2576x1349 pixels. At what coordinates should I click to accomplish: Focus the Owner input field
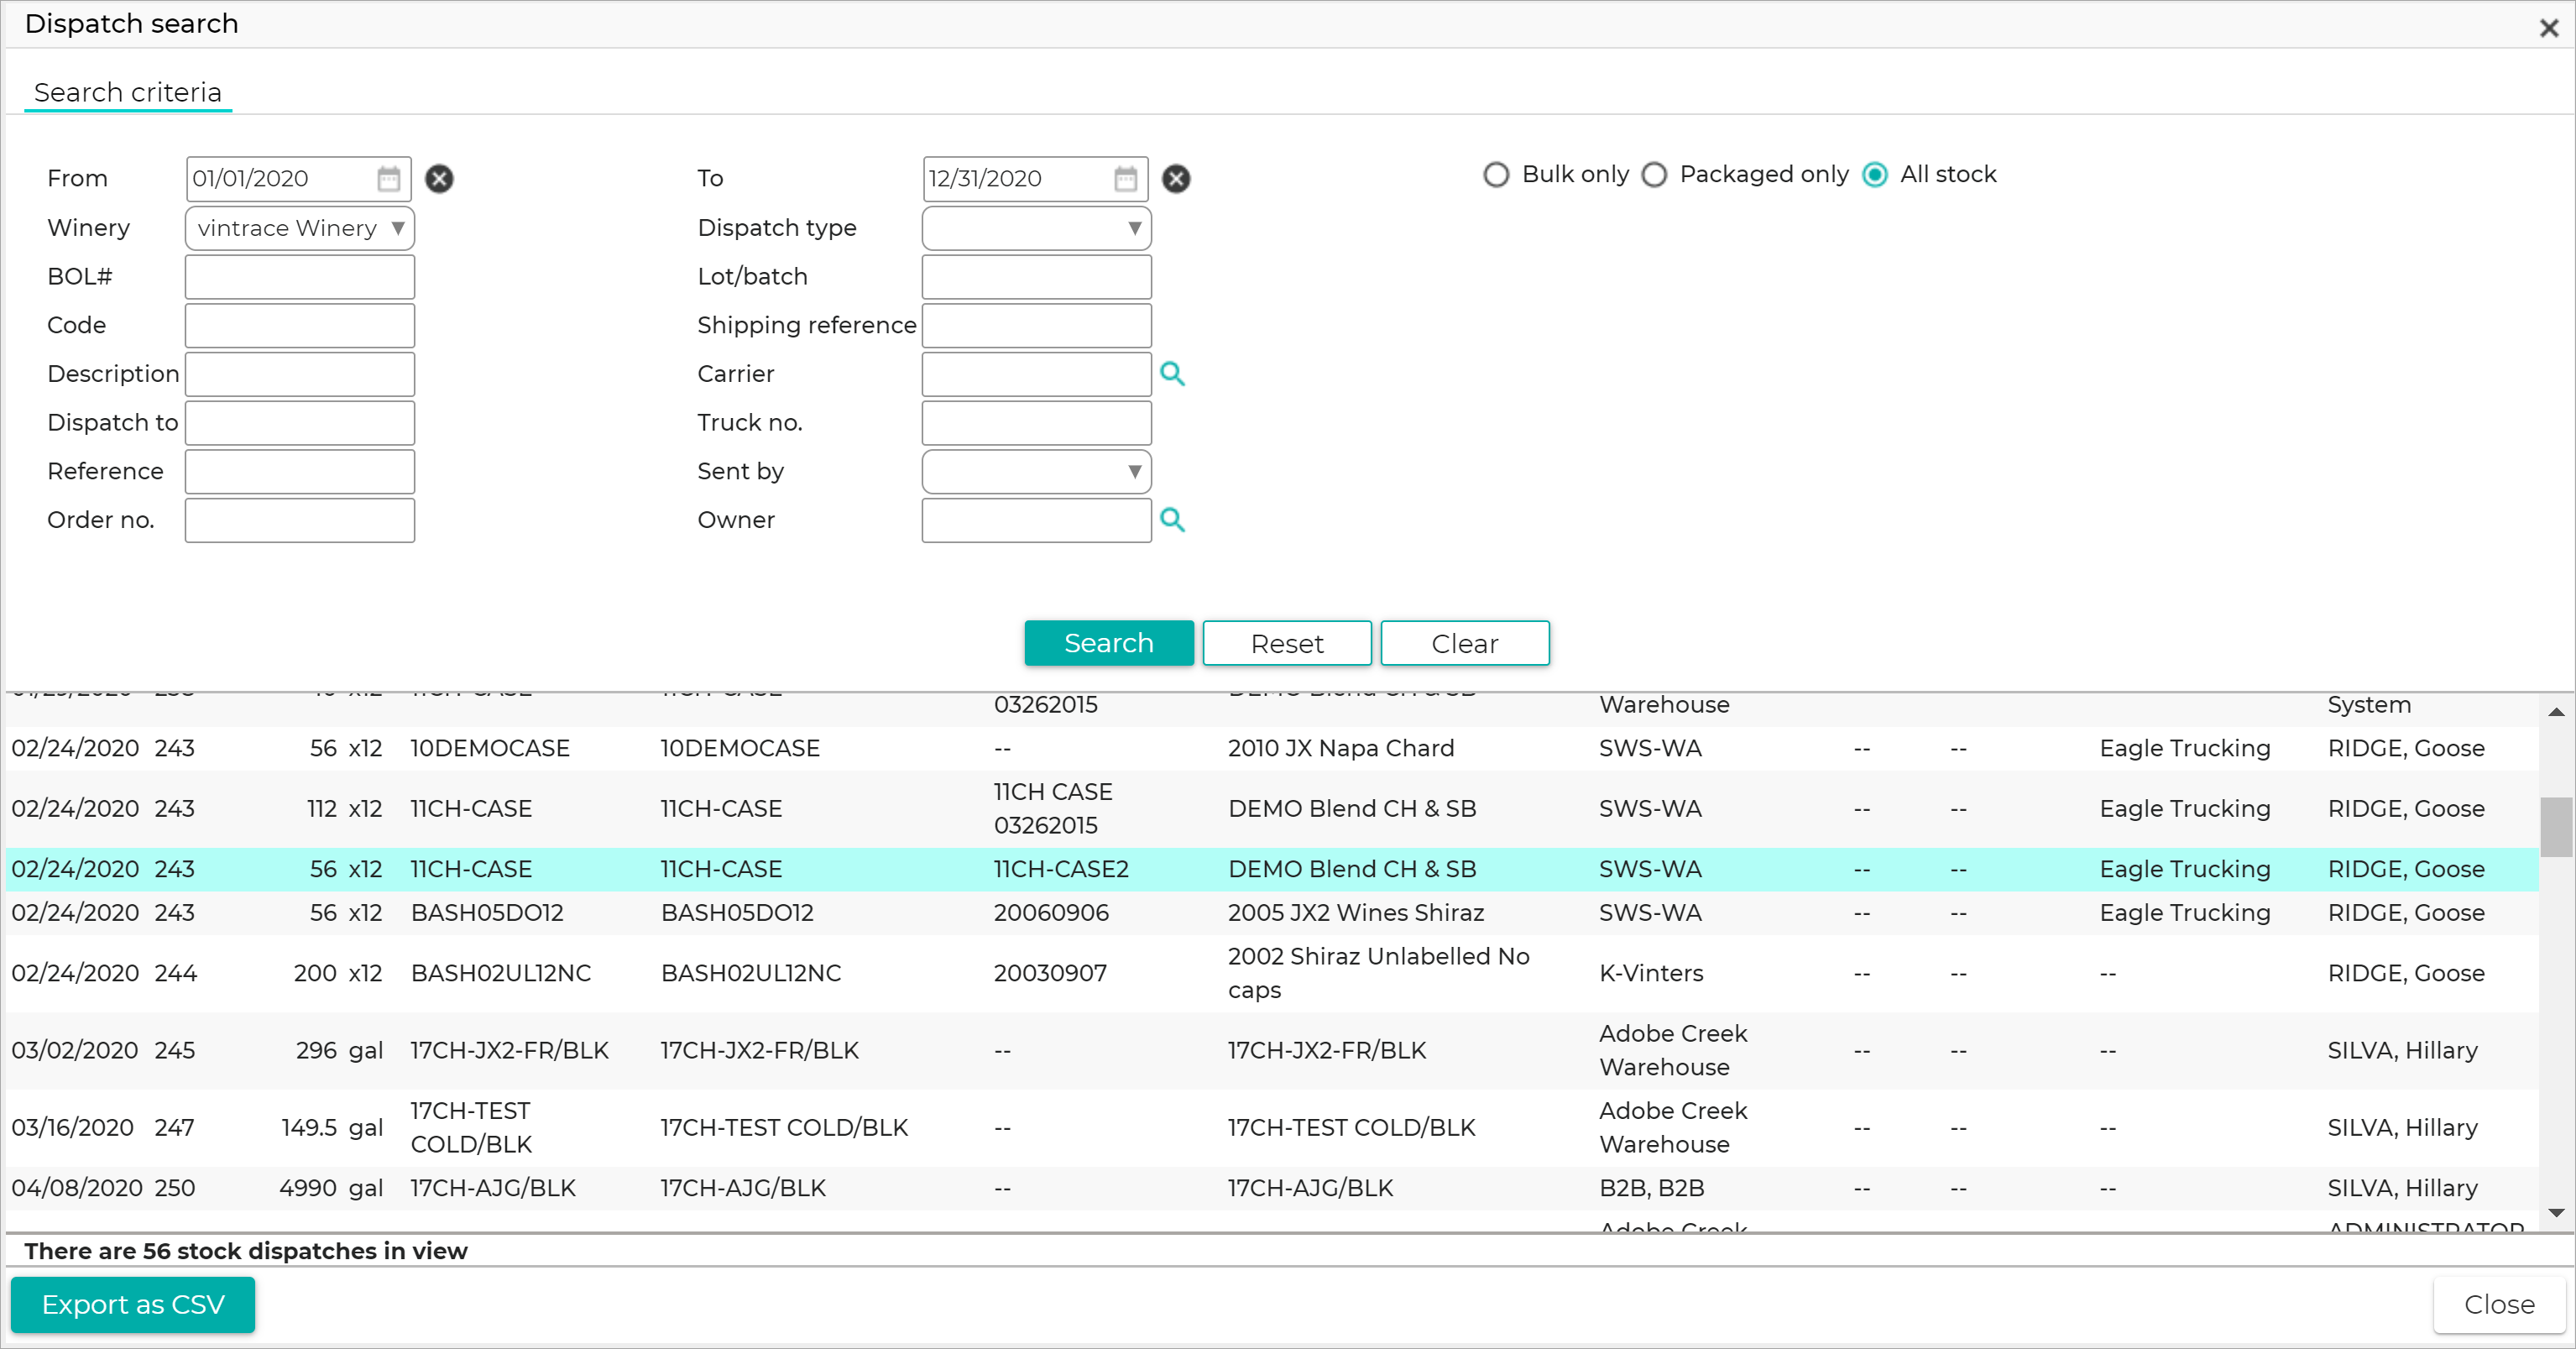[x=1036, y=520]
